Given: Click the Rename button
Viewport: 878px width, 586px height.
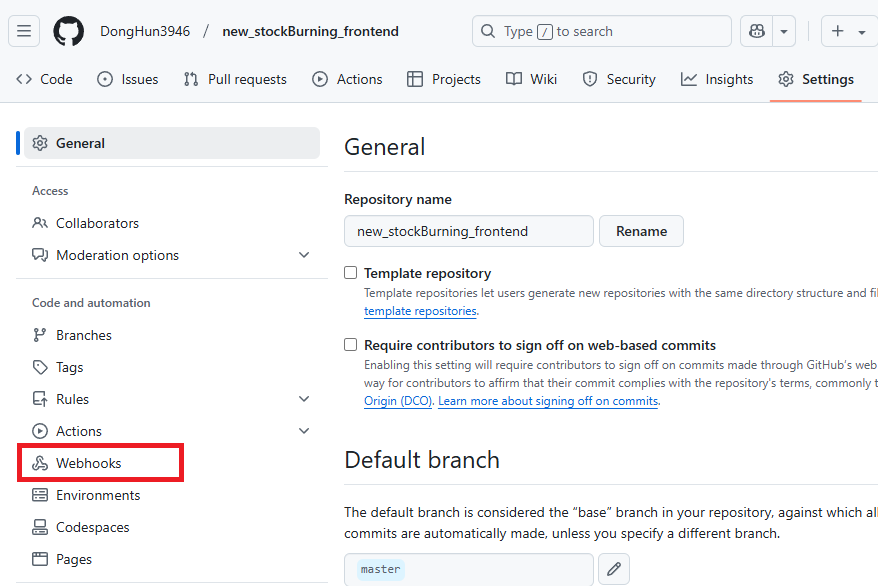Looking at the screenshot, I should pyautogui.click(x=641, y=231).
